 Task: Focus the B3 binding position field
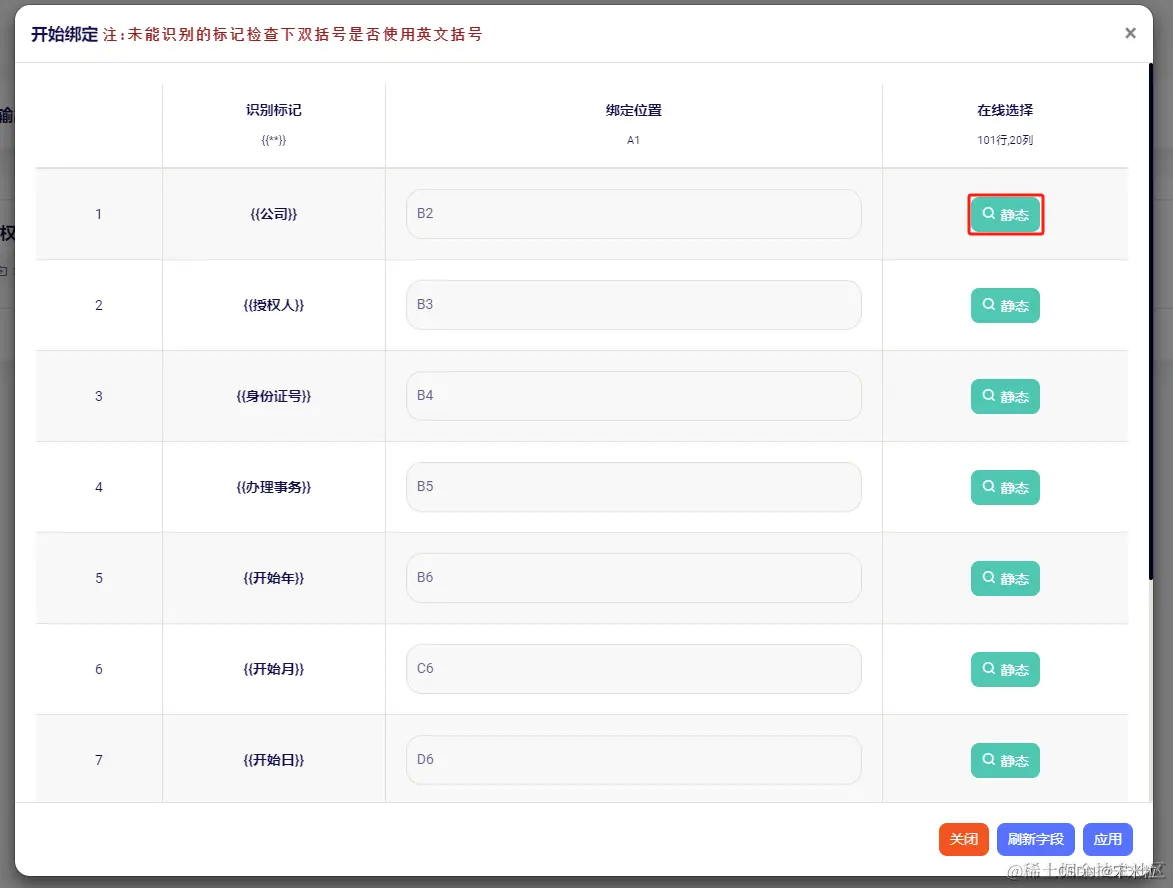(x=634, y=304)
